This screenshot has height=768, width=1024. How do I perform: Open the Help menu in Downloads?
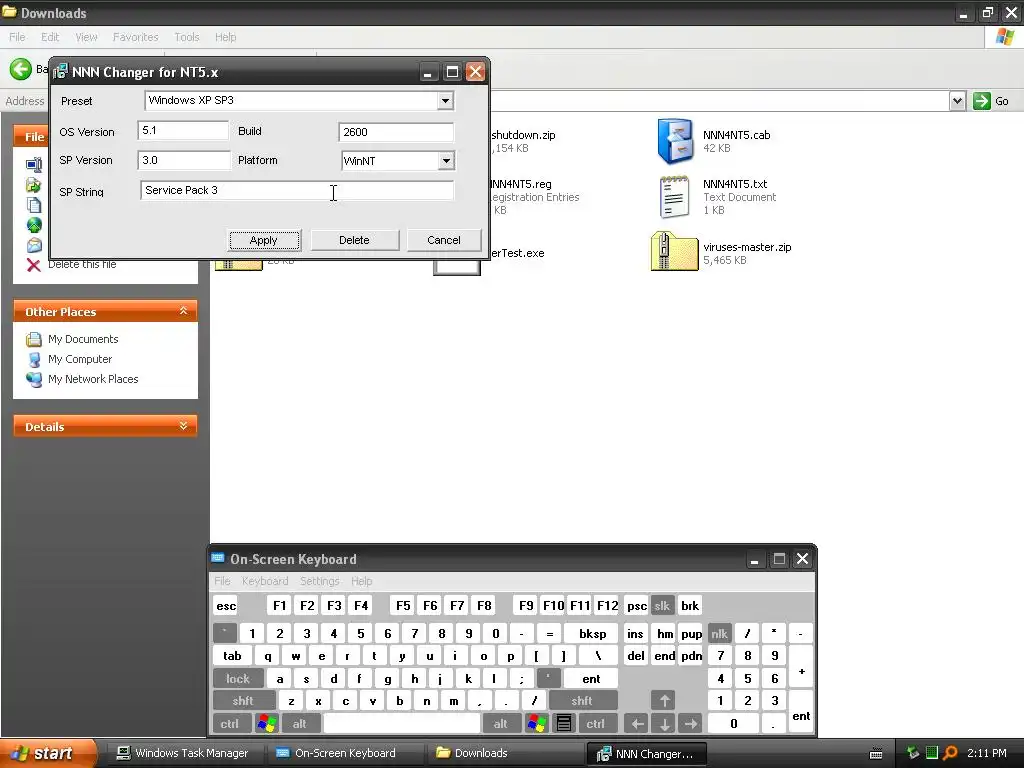click(x=225, y=37)
